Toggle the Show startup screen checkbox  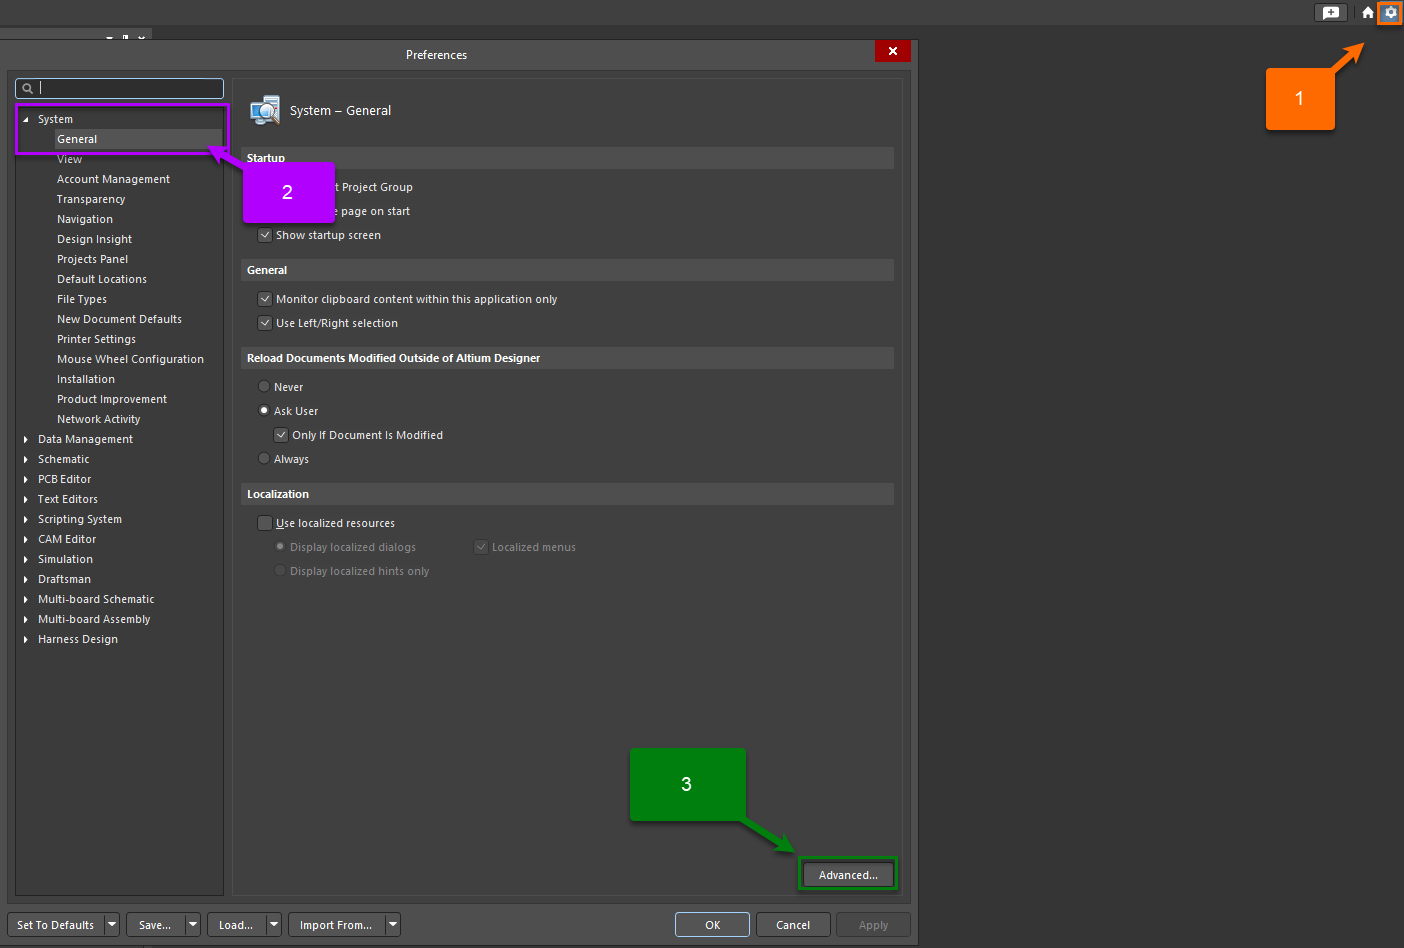click(265, 236)
